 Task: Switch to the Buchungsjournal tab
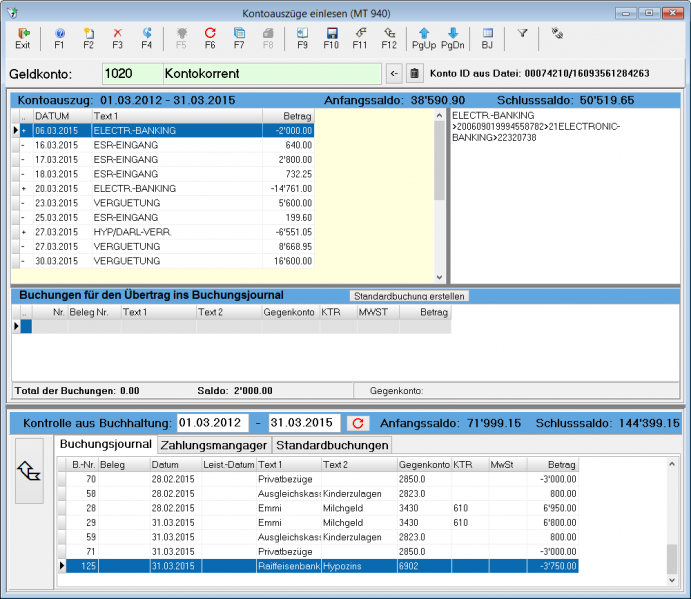[x=106, y=444]
